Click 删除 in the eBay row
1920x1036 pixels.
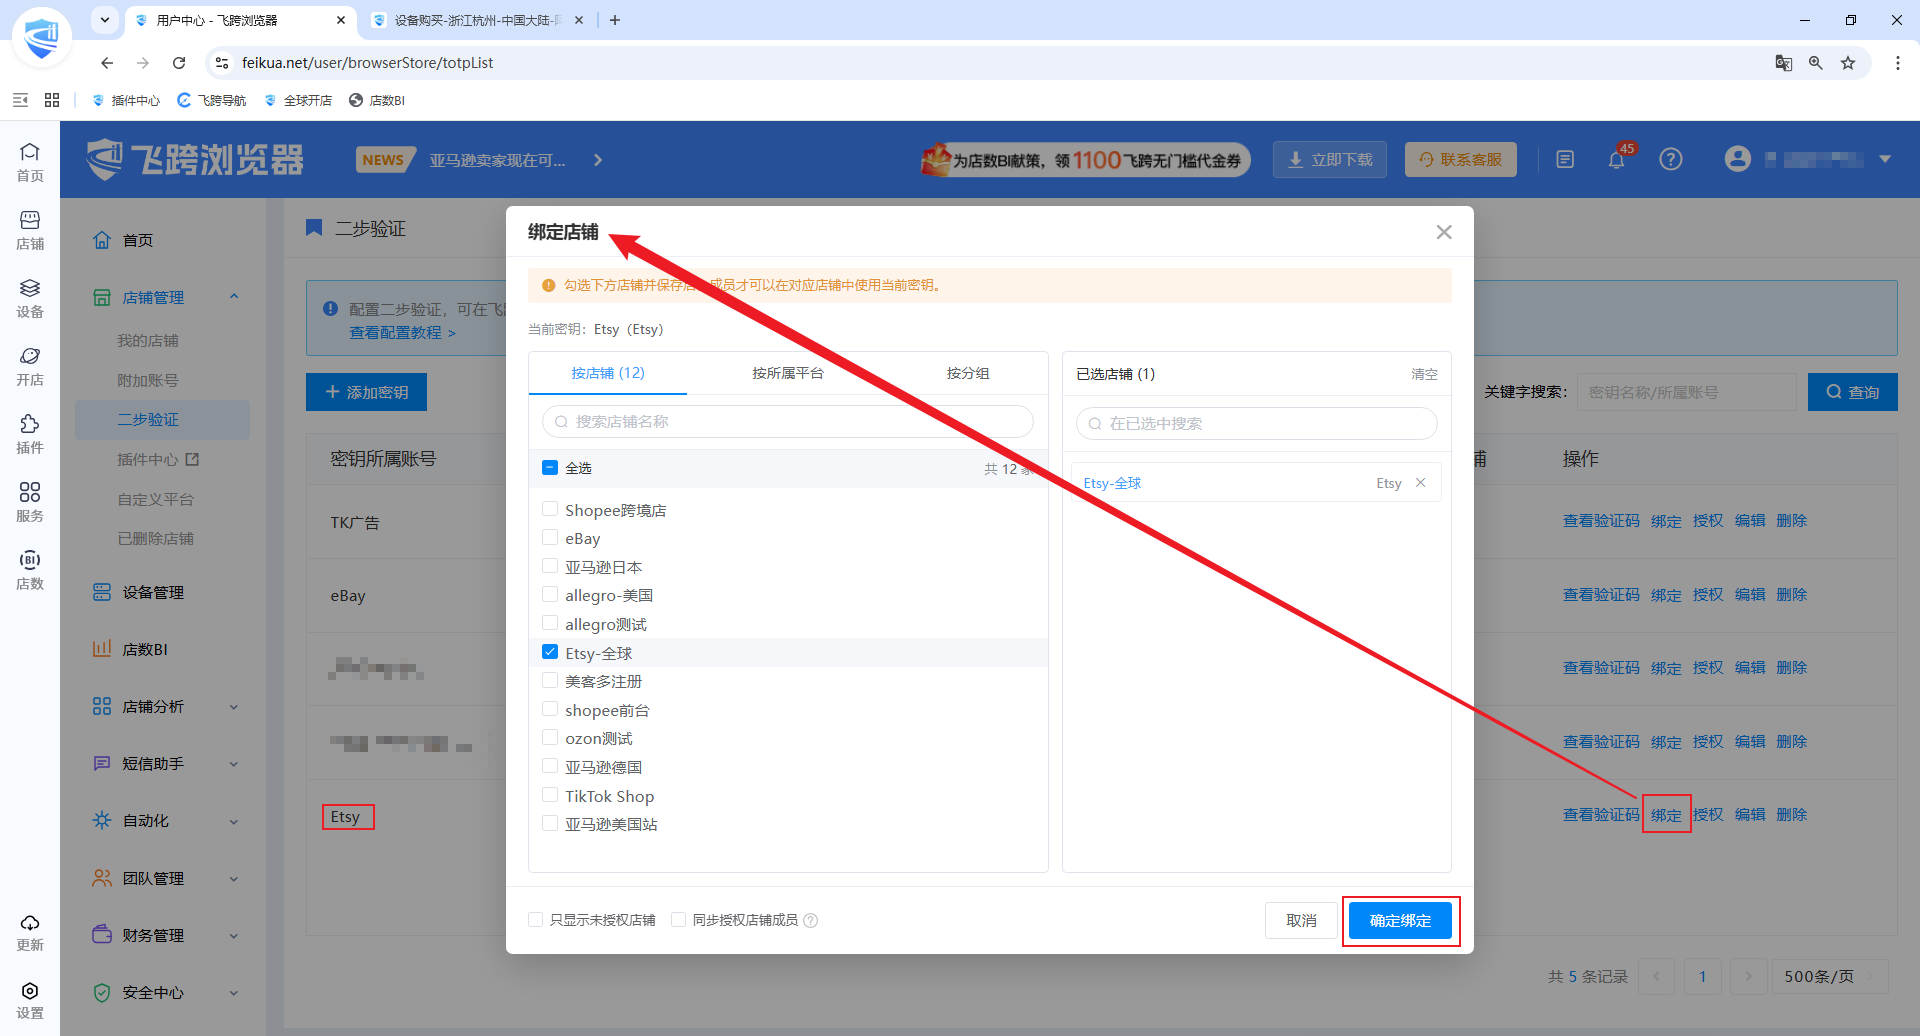[1792, 595]
